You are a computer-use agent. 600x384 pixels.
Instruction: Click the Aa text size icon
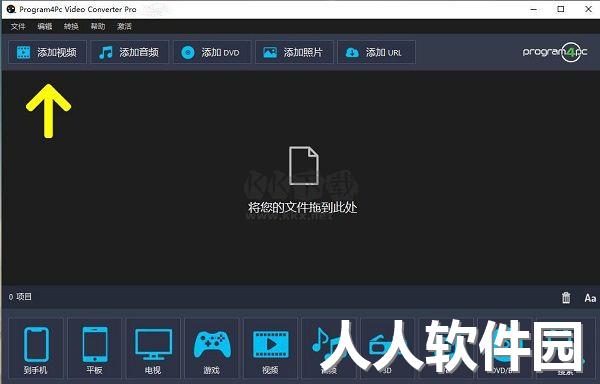click(590, 298)
